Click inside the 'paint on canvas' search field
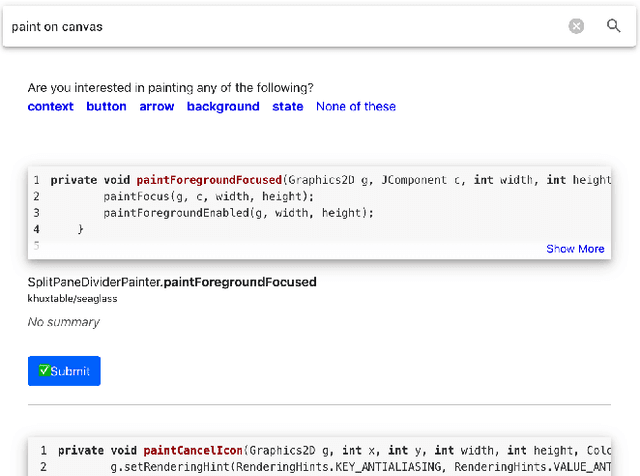 click(x=280, y=27)
